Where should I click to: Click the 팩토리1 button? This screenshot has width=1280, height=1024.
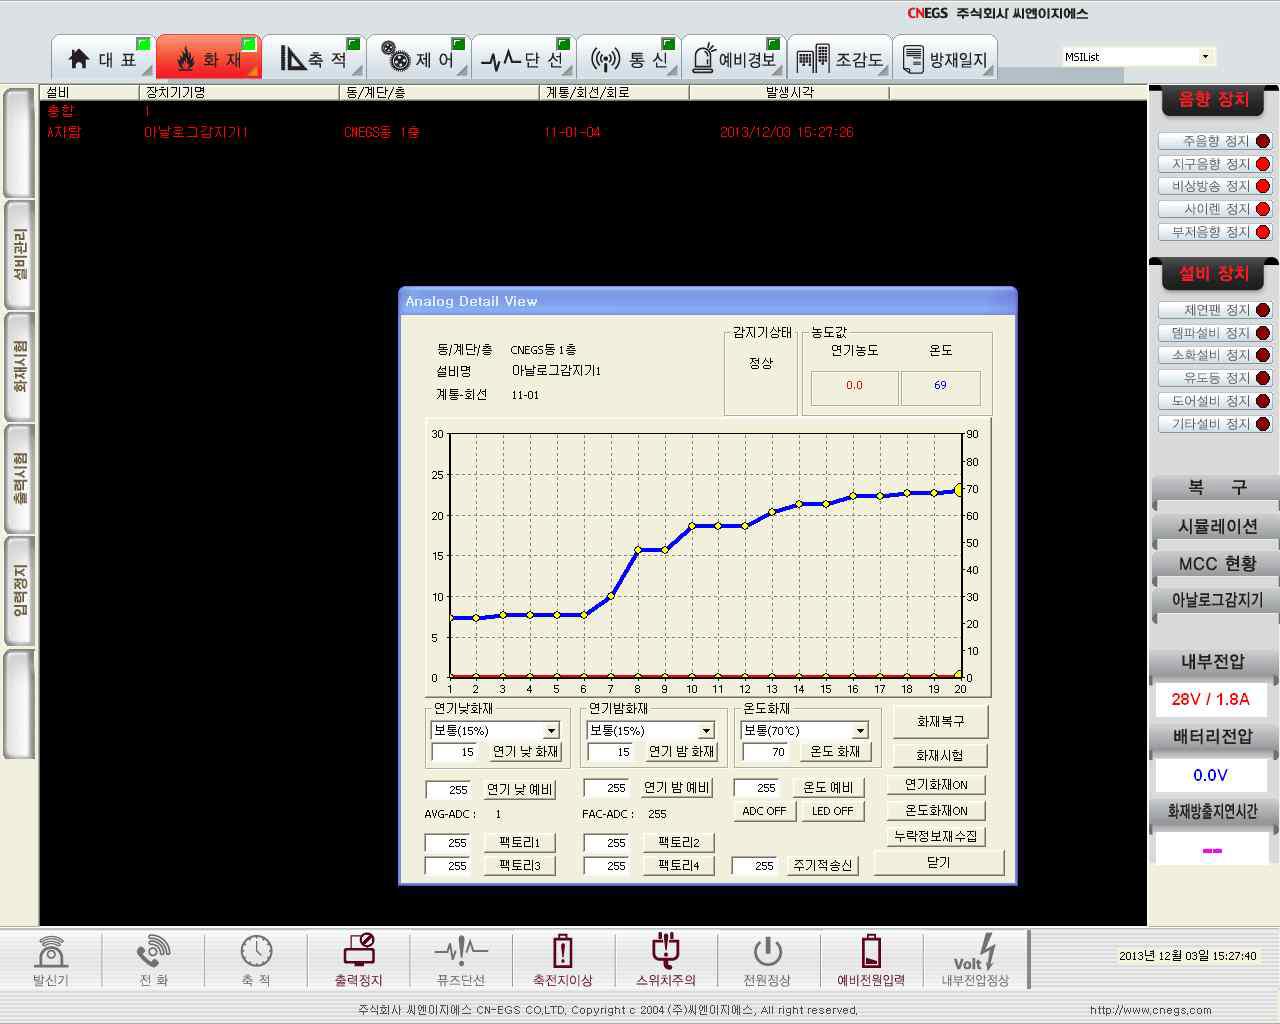519,842
